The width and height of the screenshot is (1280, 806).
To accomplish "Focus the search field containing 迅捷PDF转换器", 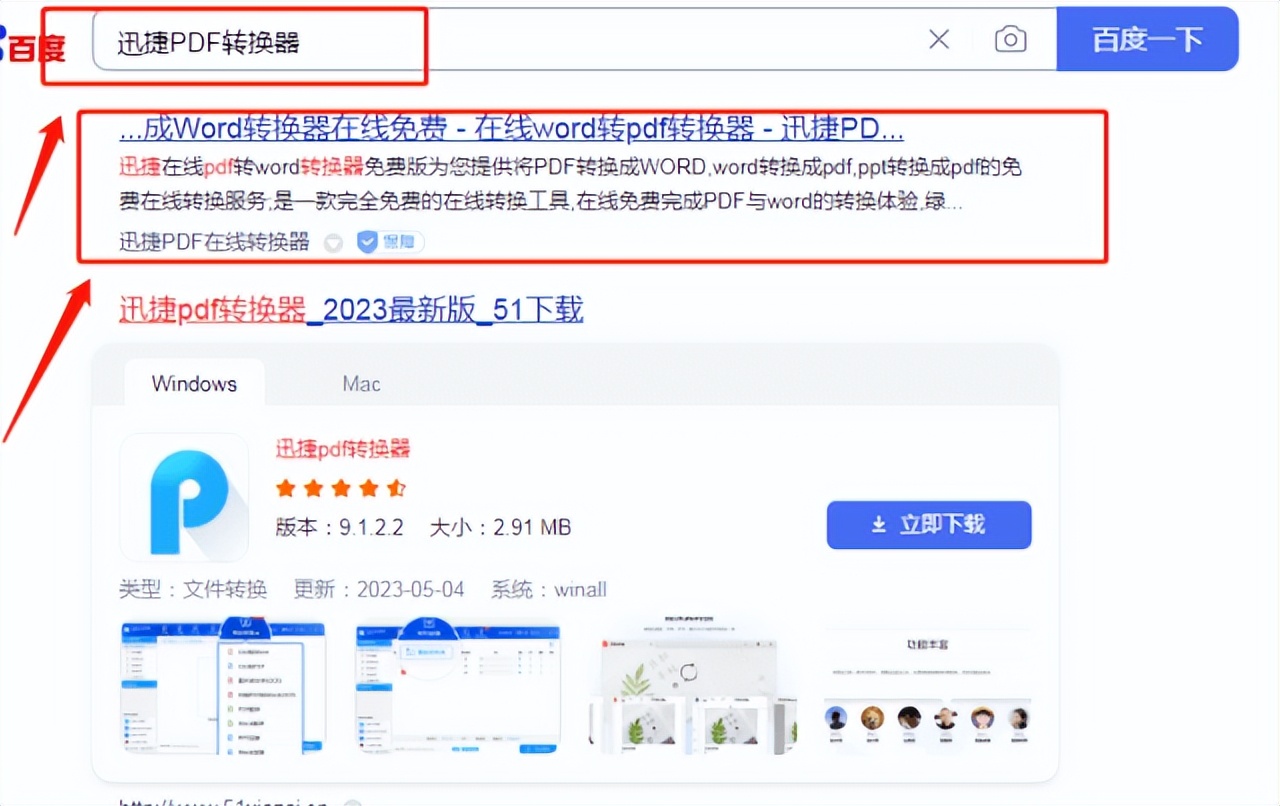I will tap(574, 39).
